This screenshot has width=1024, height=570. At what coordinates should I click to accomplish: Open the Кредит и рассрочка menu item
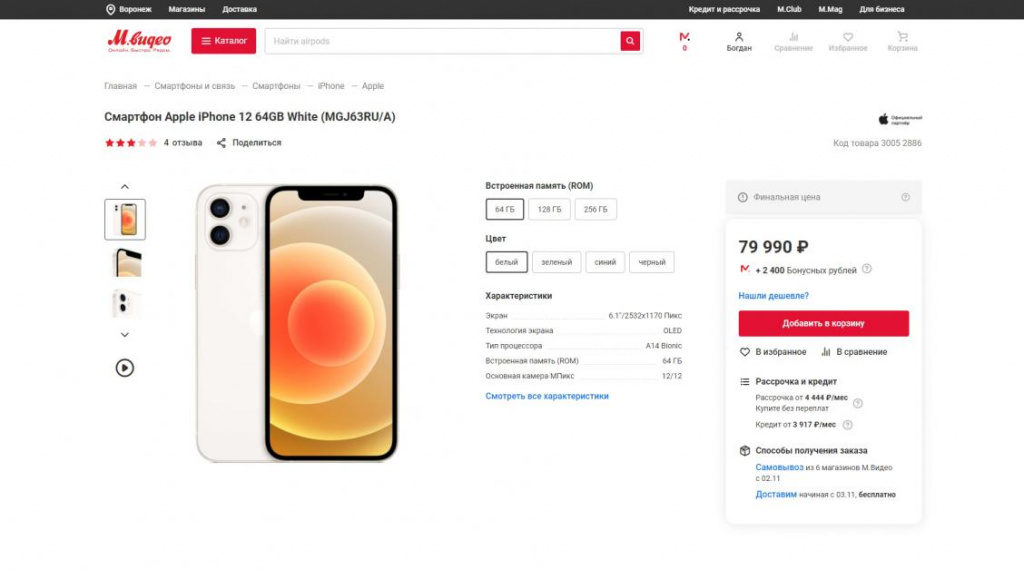[724, 9]
